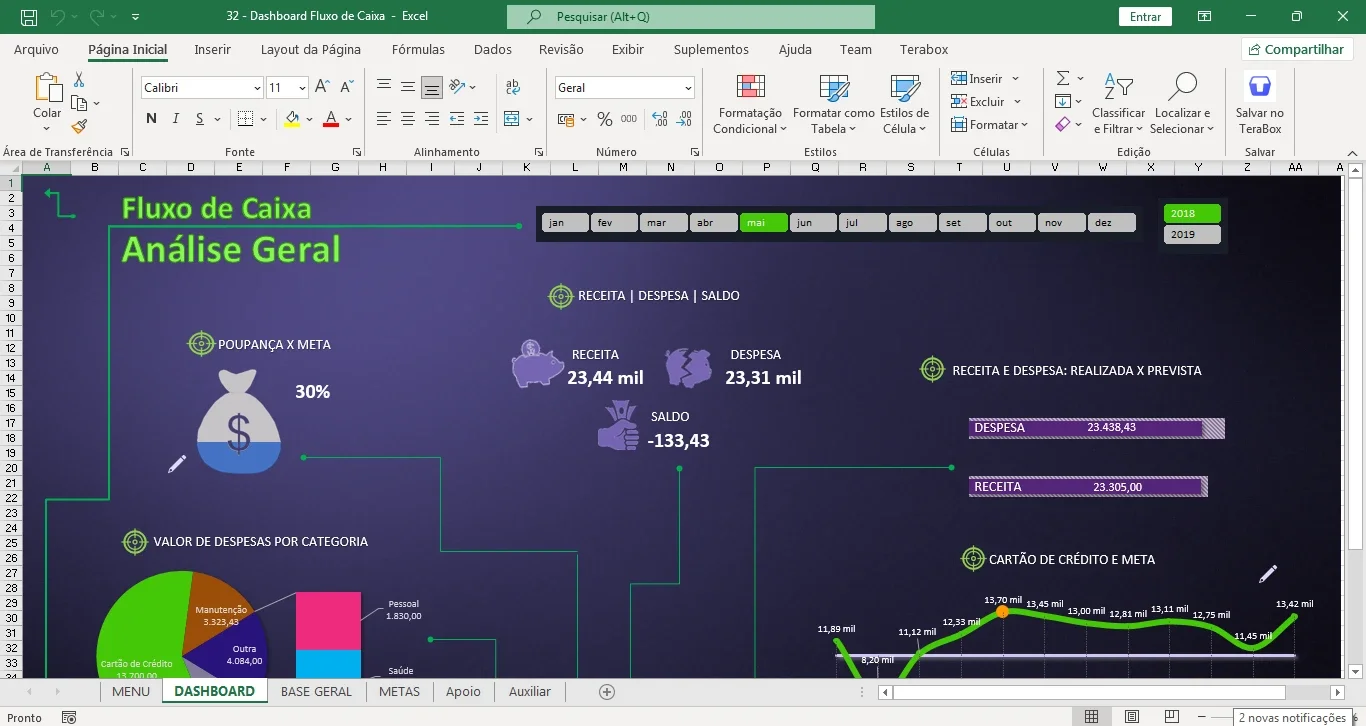Click the Save icon in title bar
This screenshot has width=1366, height=726.
point(29,17)
